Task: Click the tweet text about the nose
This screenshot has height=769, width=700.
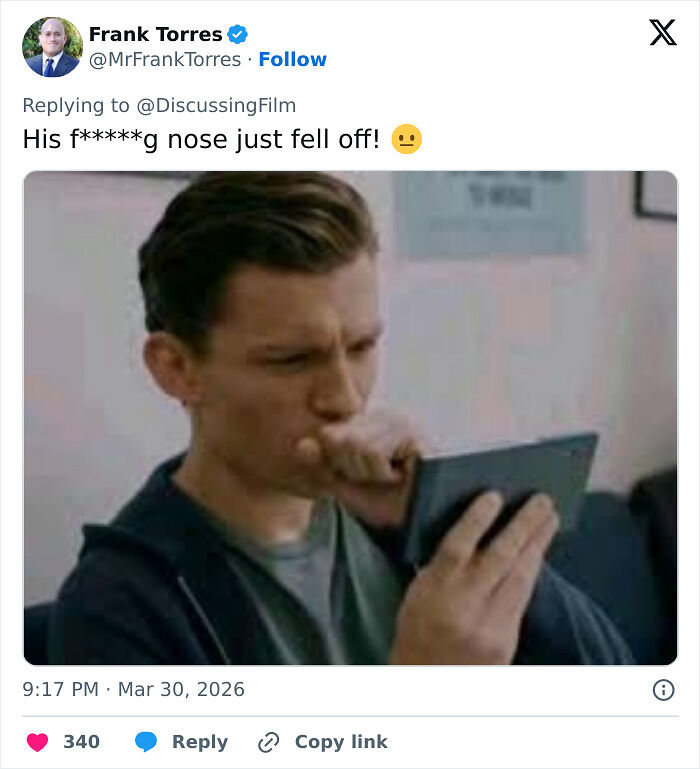Action: pyautogui.click(x=200, y=140)
